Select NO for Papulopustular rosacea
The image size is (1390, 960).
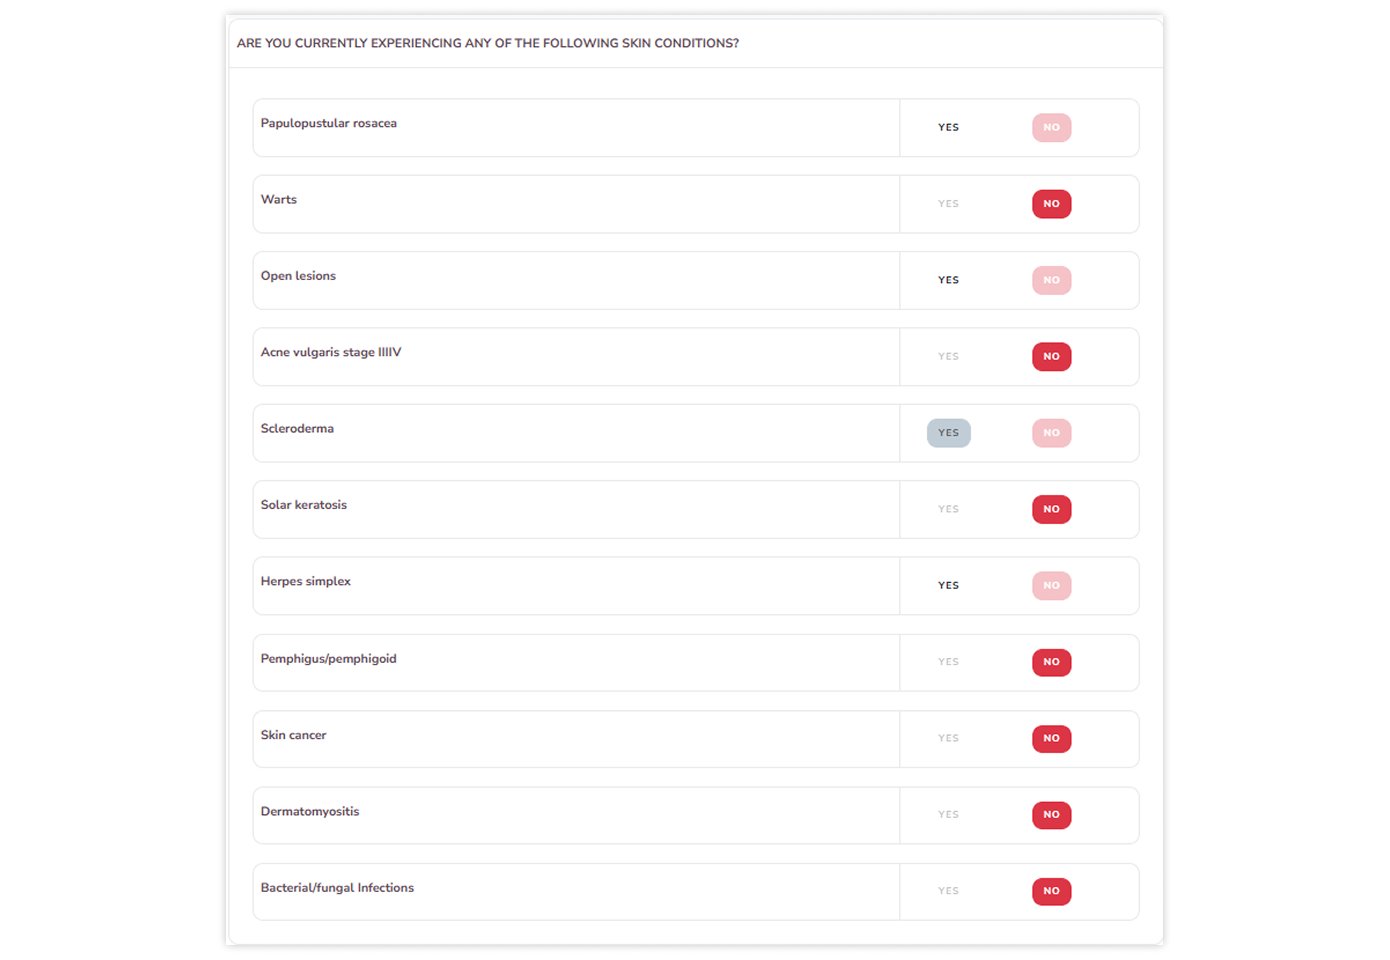tap(1051, 128)
